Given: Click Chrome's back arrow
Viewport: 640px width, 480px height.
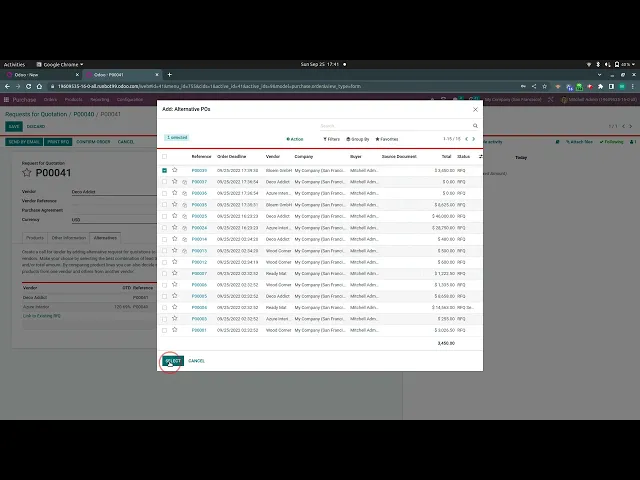Looking at the screenshot, I should point(7,87).
